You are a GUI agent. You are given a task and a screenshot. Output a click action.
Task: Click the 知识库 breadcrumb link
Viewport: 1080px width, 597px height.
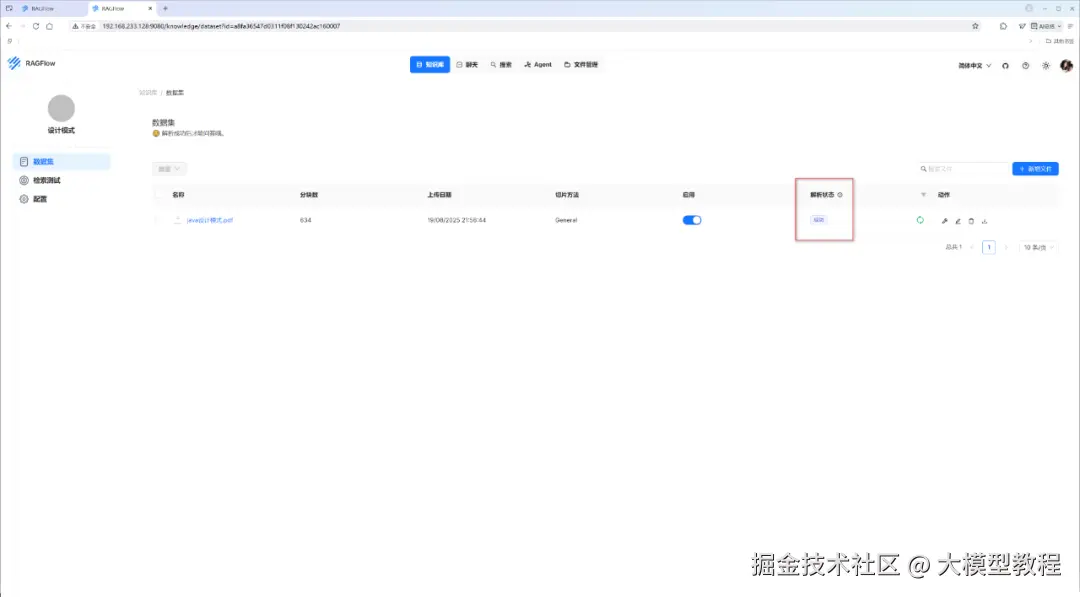click(x=148, y=92)
